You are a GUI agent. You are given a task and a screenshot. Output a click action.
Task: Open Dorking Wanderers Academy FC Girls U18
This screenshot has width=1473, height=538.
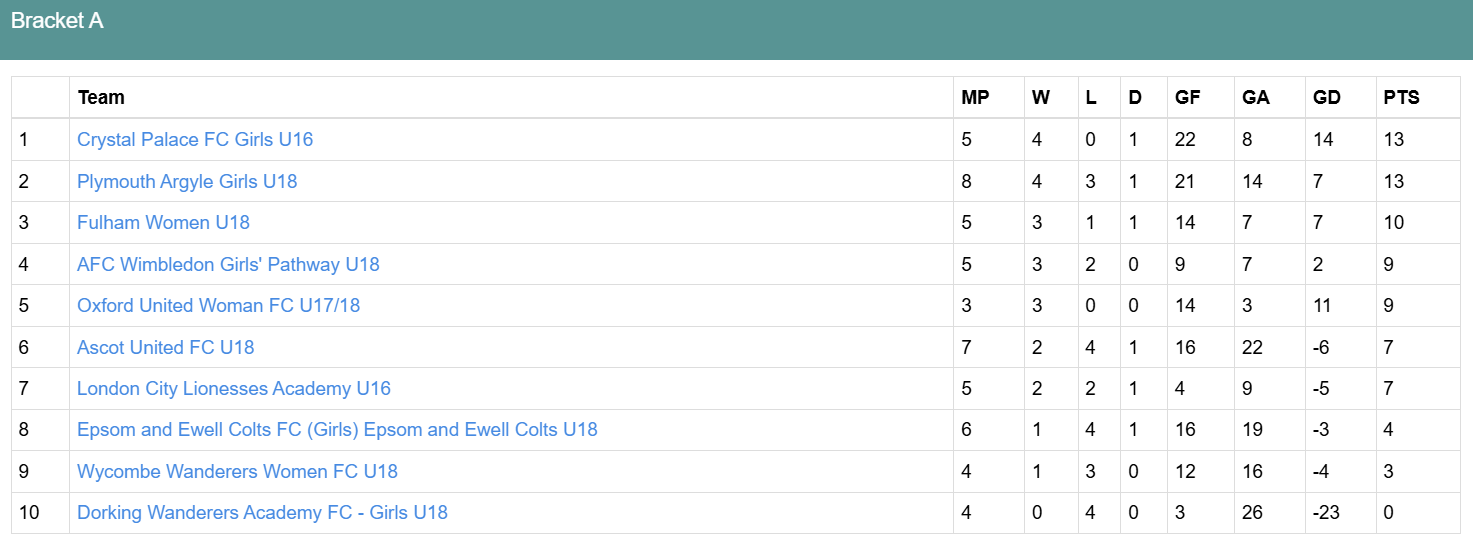[262, 512]
